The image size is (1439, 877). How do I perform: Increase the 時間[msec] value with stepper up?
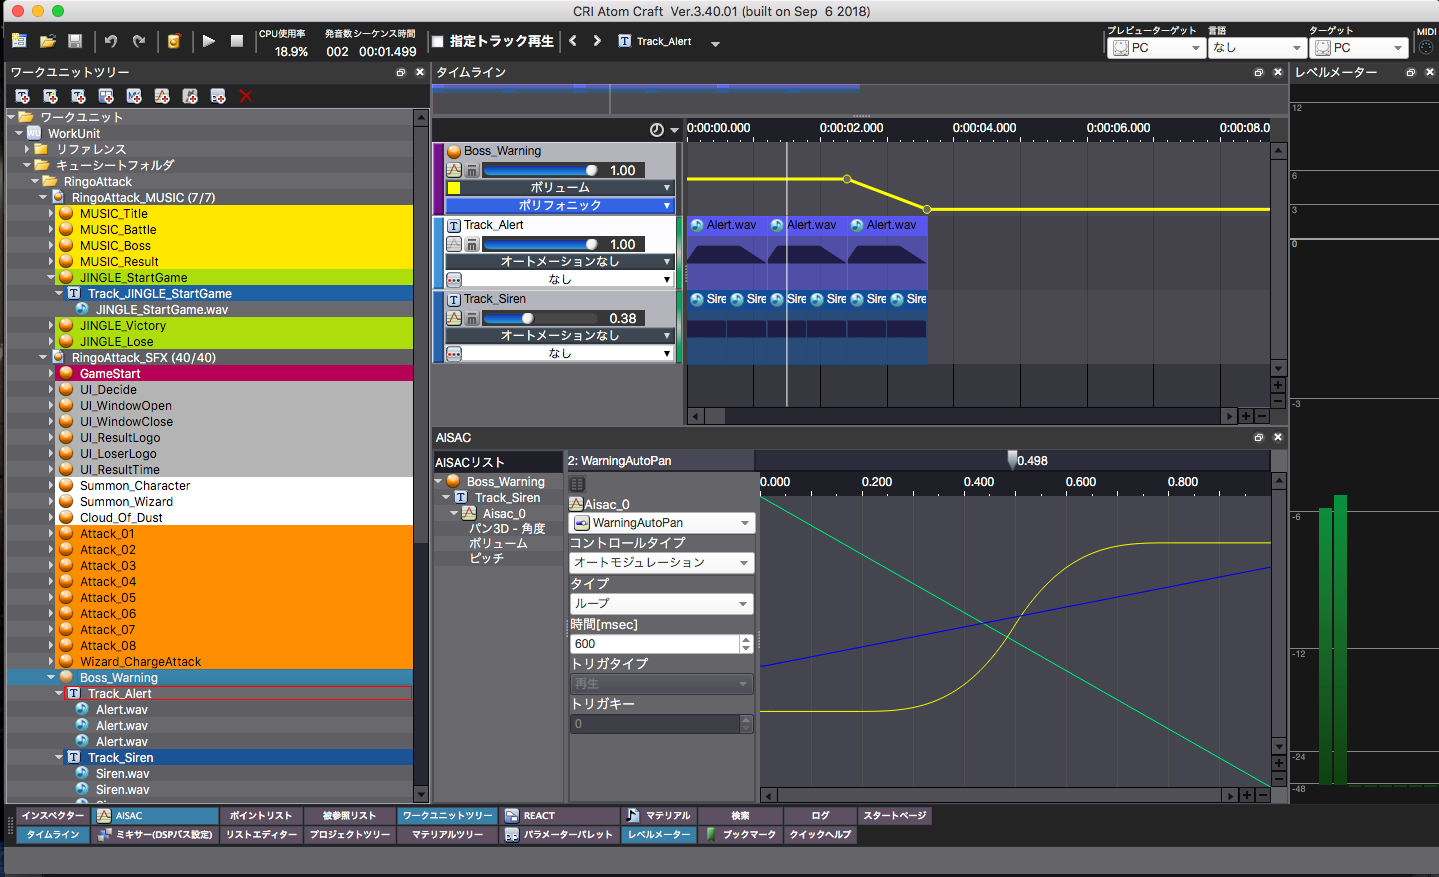click(x=746, y=640)
